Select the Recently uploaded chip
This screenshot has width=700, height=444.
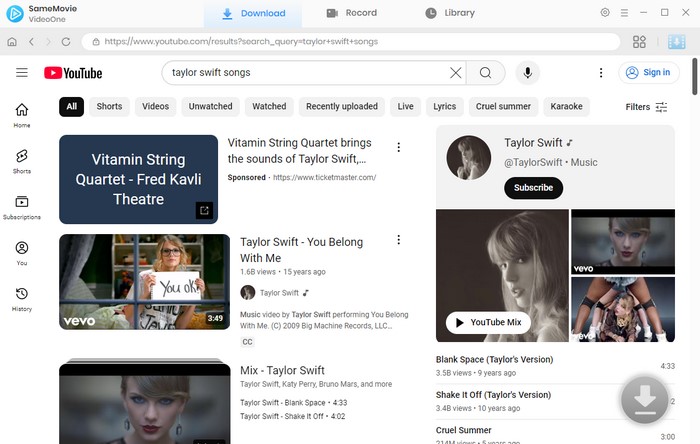click(342, 107)
